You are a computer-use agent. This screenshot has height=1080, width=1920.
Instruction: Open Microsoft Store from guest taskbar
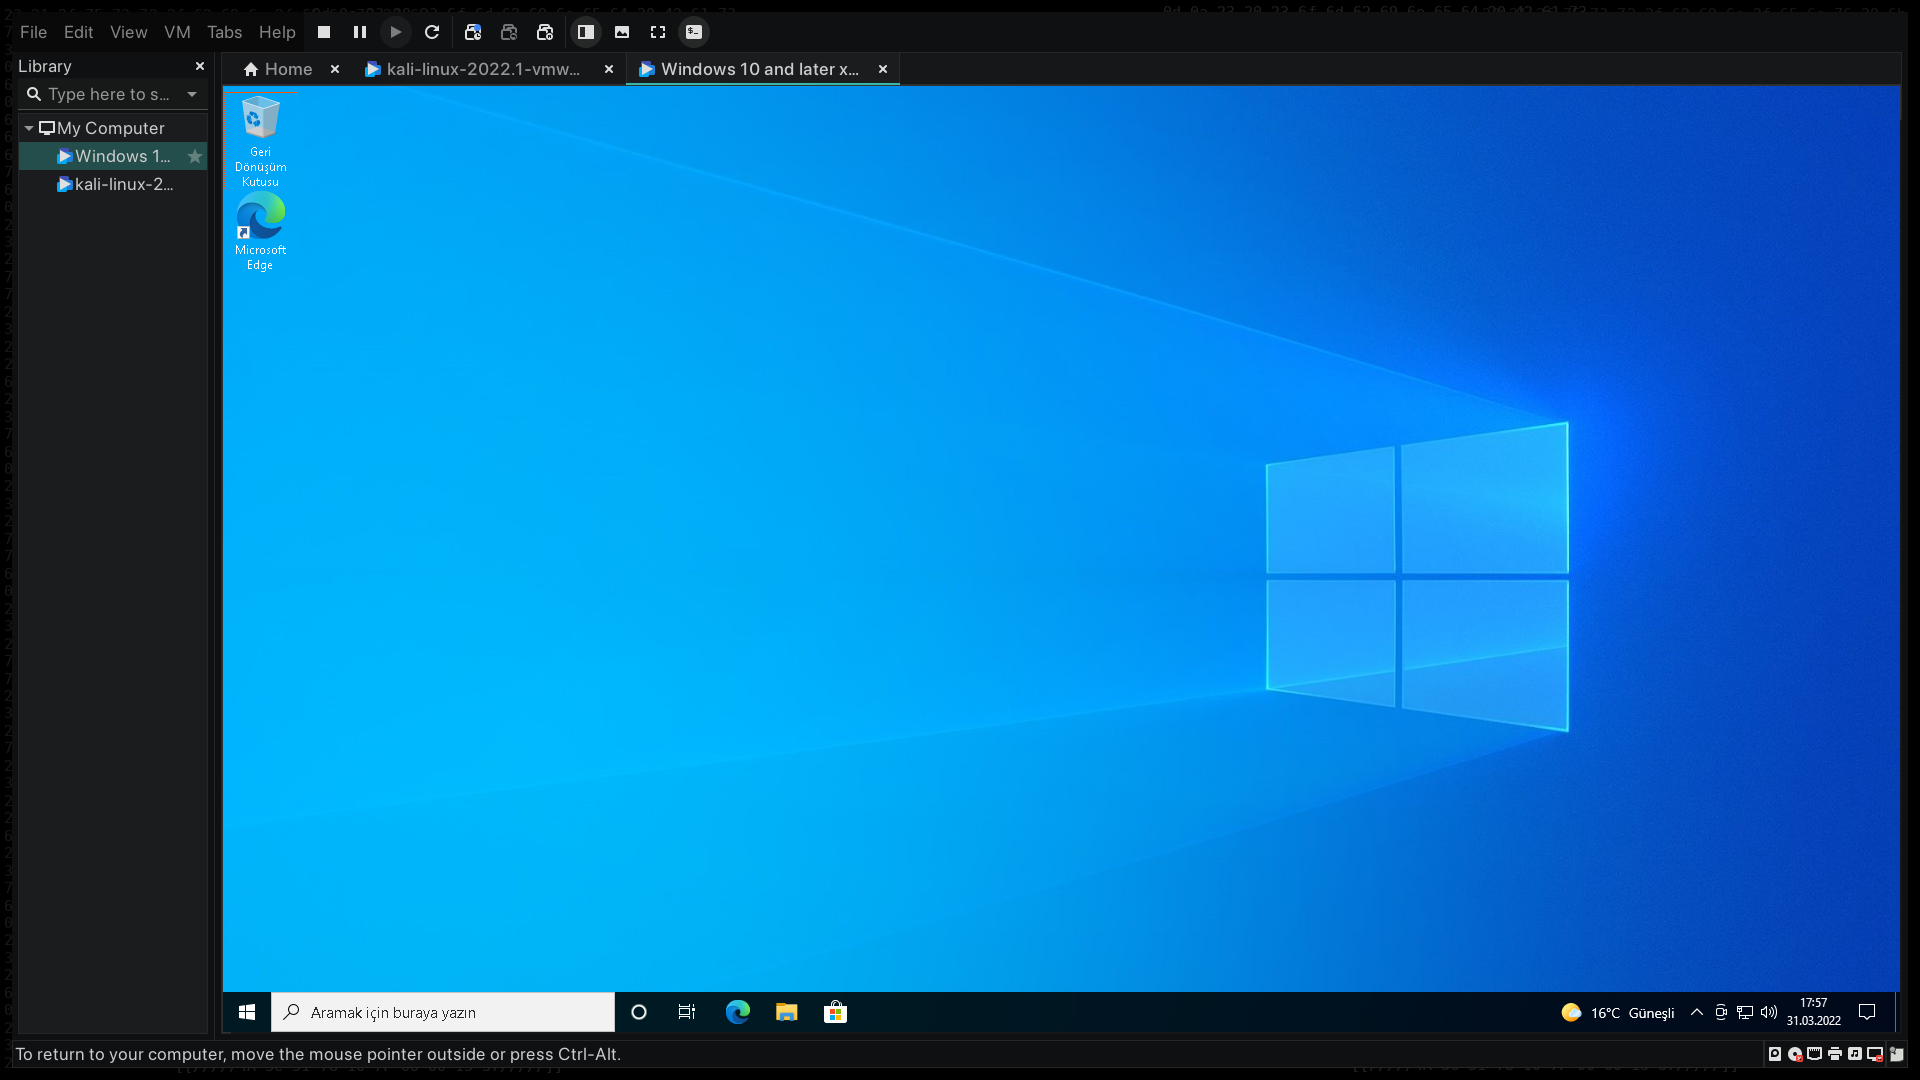[835, 1012]
